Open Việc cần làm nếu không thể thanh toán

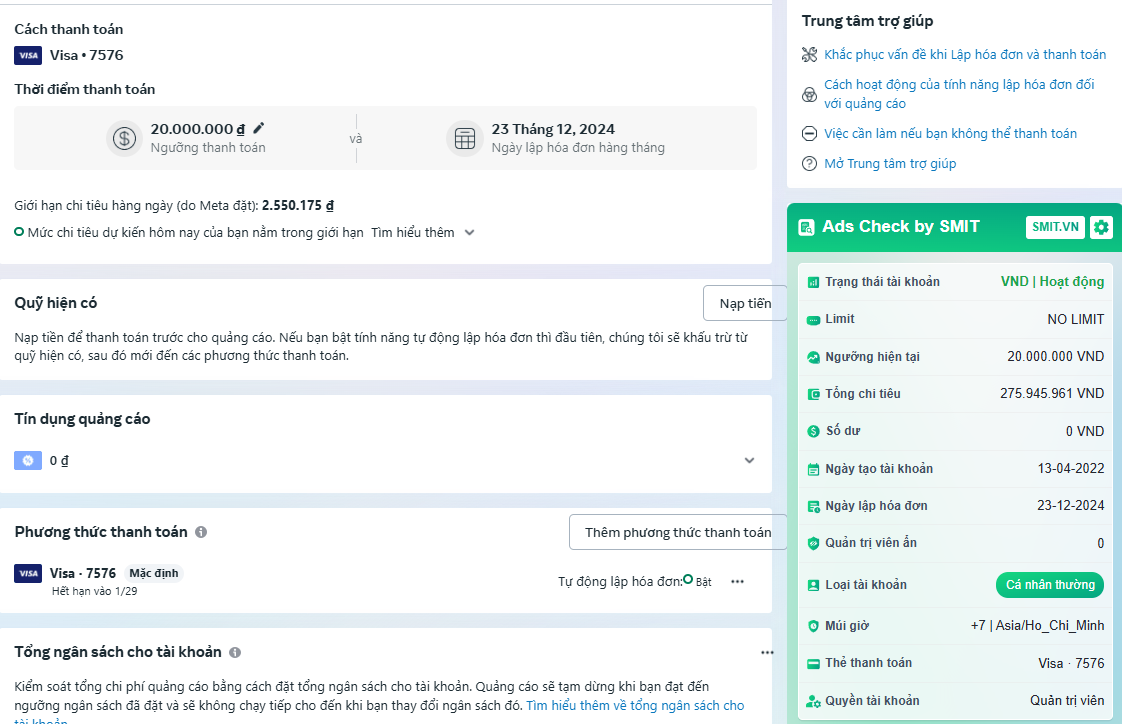tap(950, 133)
